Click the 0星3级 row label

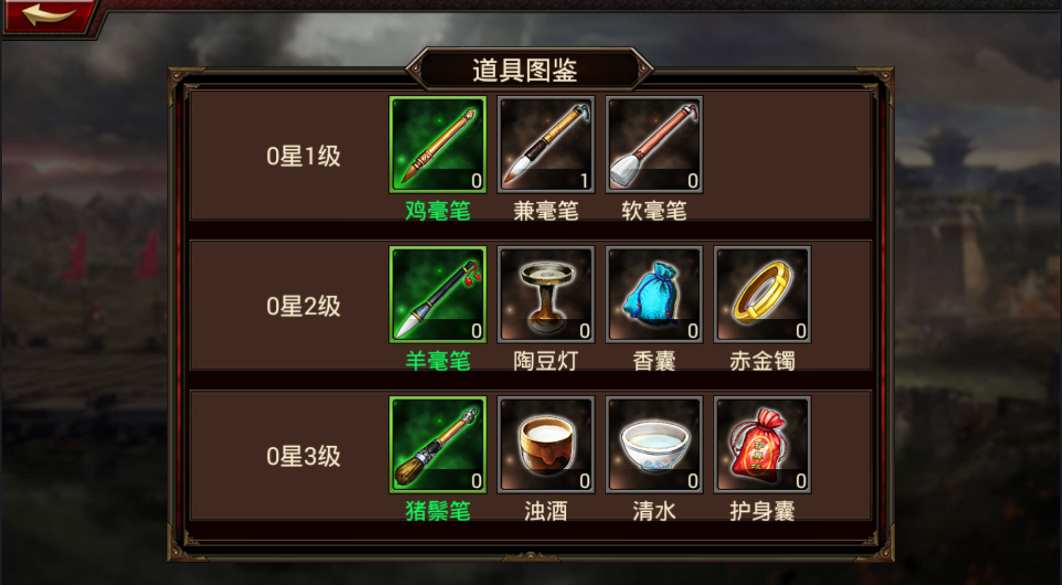point(303,456)
